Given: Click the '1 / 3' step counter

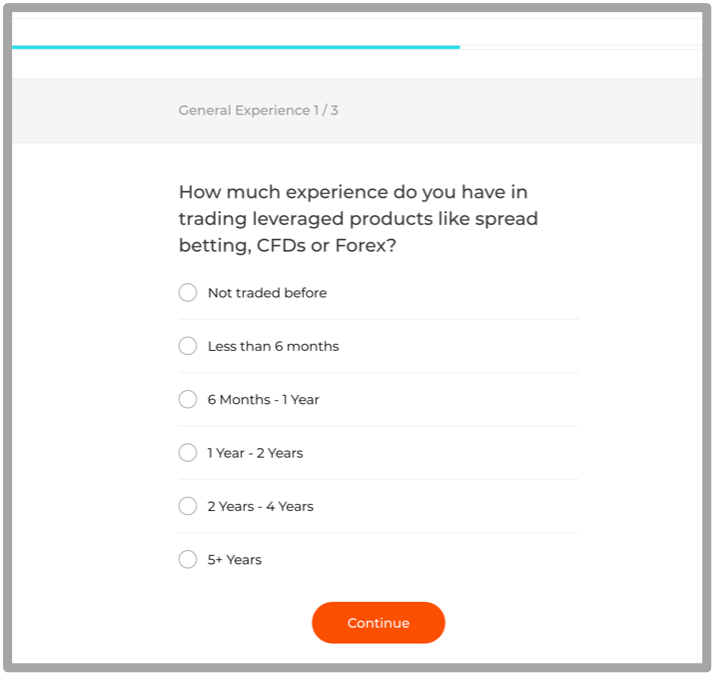Looking at the screenshot, I should [x=326, y=110].
